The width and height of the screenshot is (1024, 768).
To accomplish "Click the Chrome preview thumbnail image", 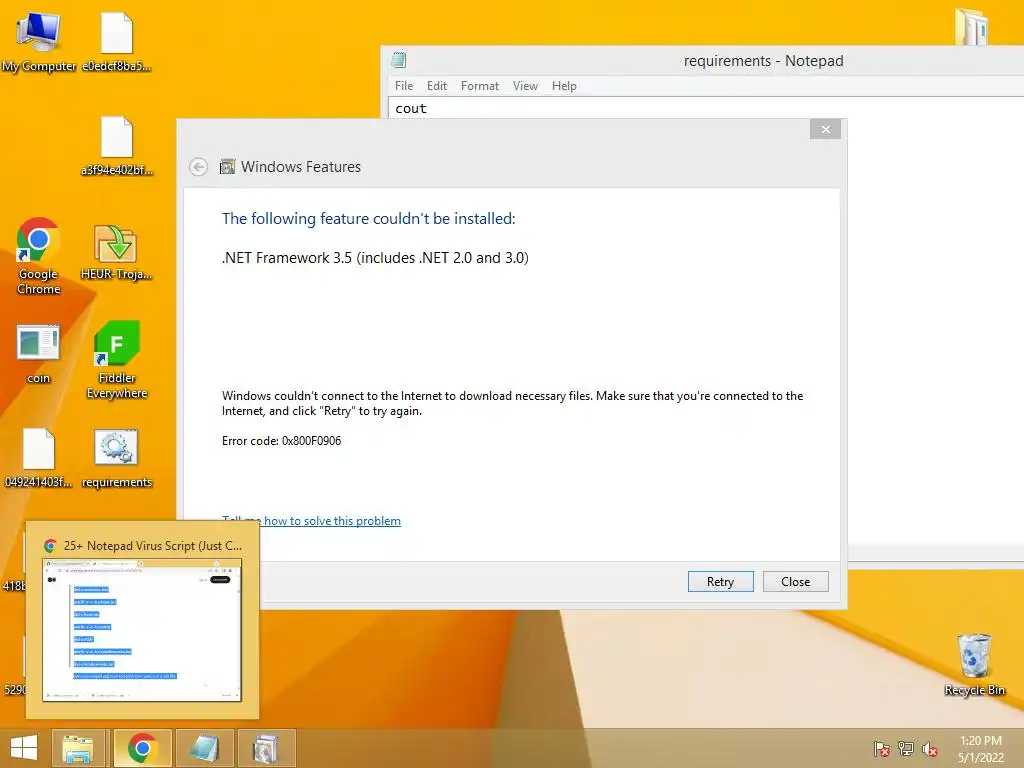I will coord(142,630).
